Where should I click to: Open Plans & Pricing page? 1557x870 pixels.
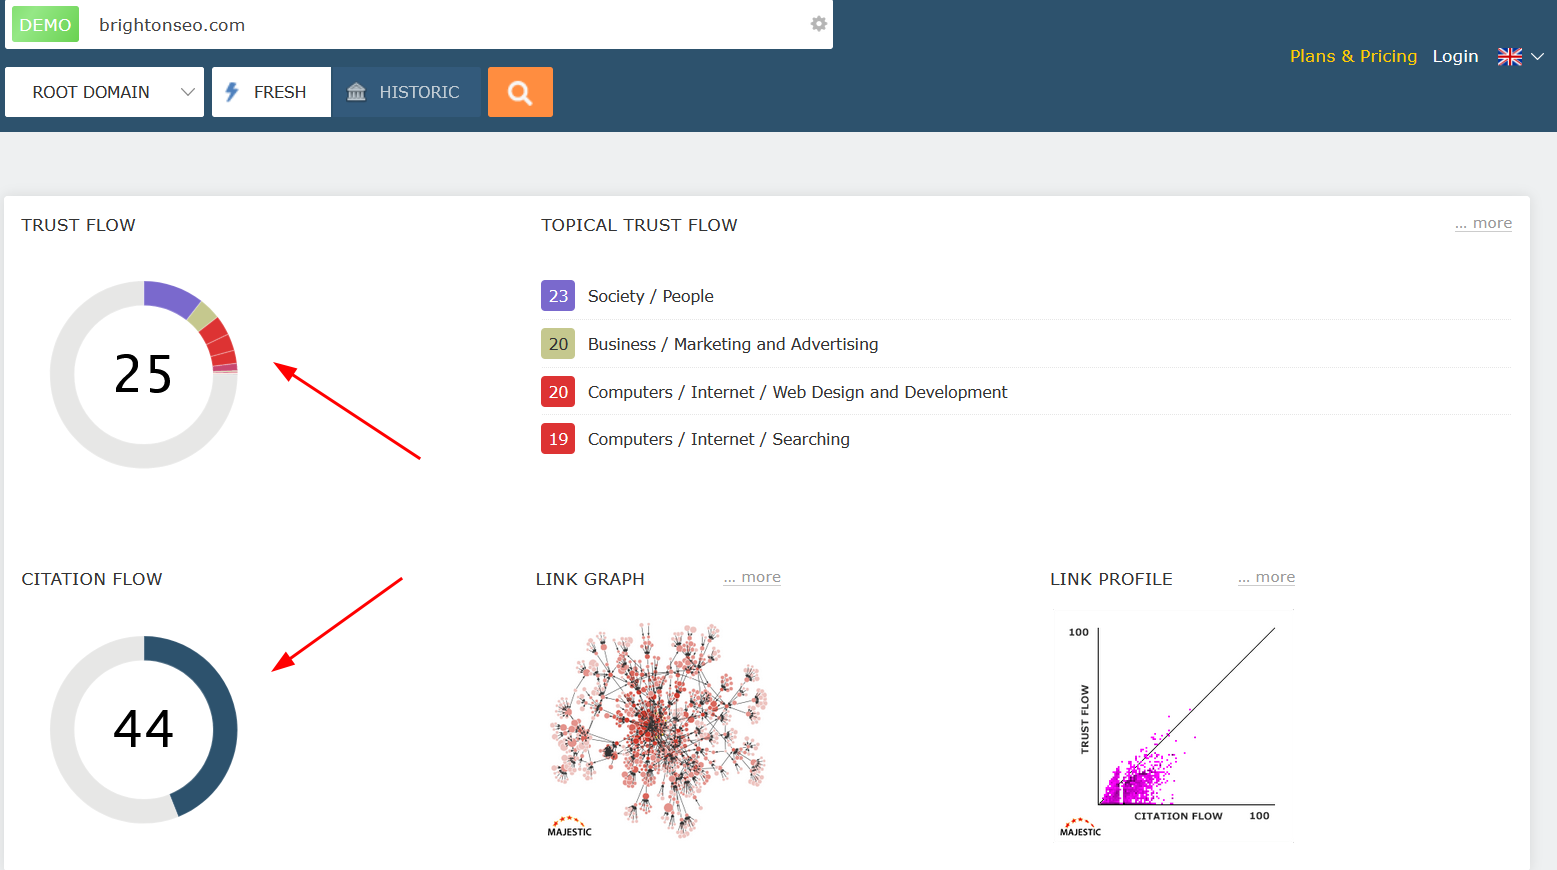click(x=1353, y=56)
